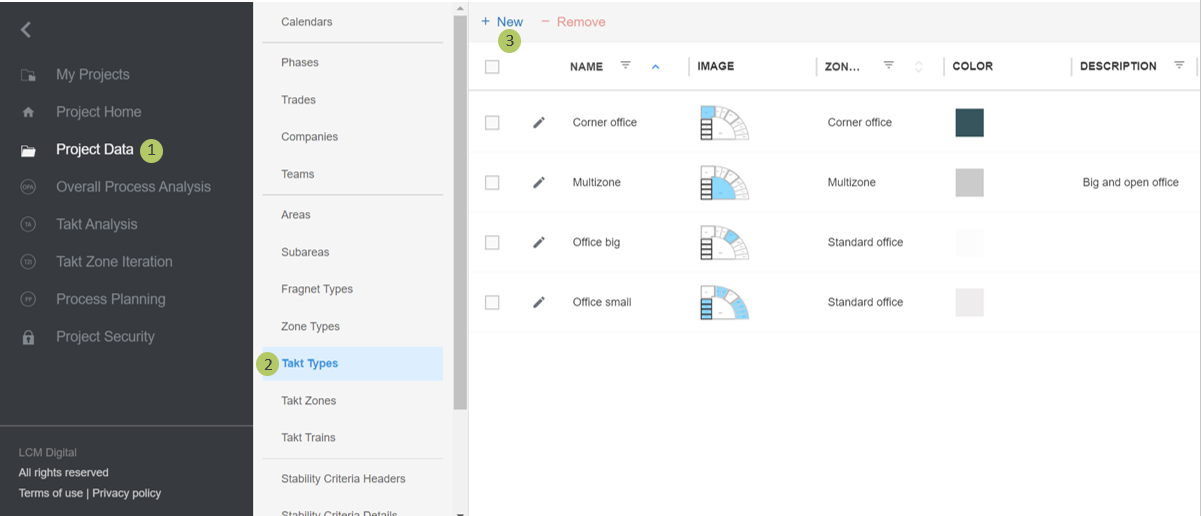Image resolution: width=1201 pixels, height=516 pixels.
Task: Edit the Multizone row with pencil icon
Action: [539, 182]
